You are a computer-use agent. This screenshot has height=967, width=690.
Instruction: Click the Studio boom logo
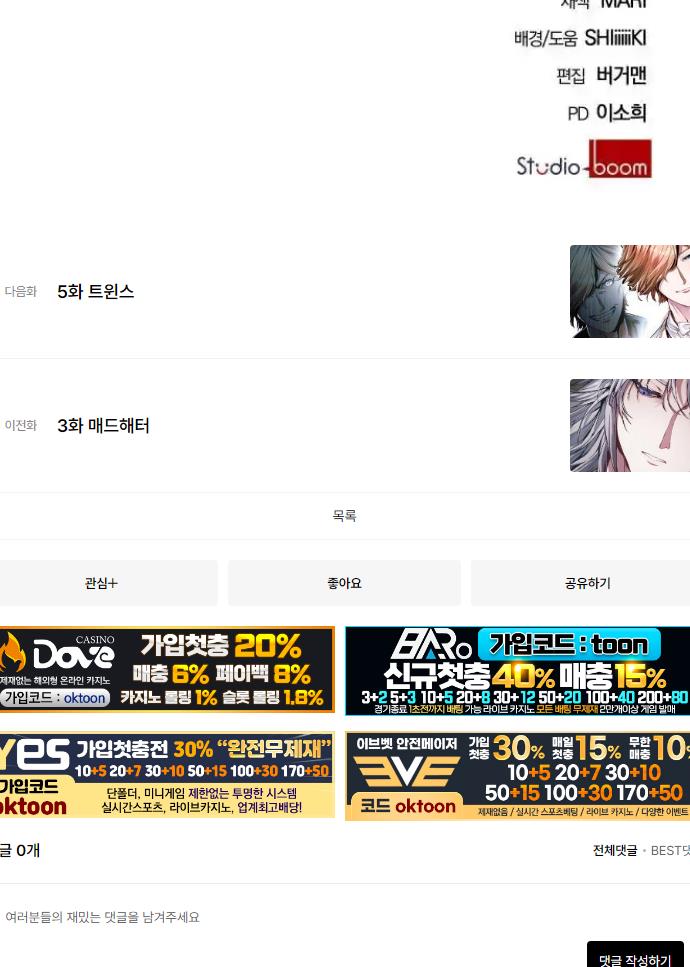click(x=584, y=160)
